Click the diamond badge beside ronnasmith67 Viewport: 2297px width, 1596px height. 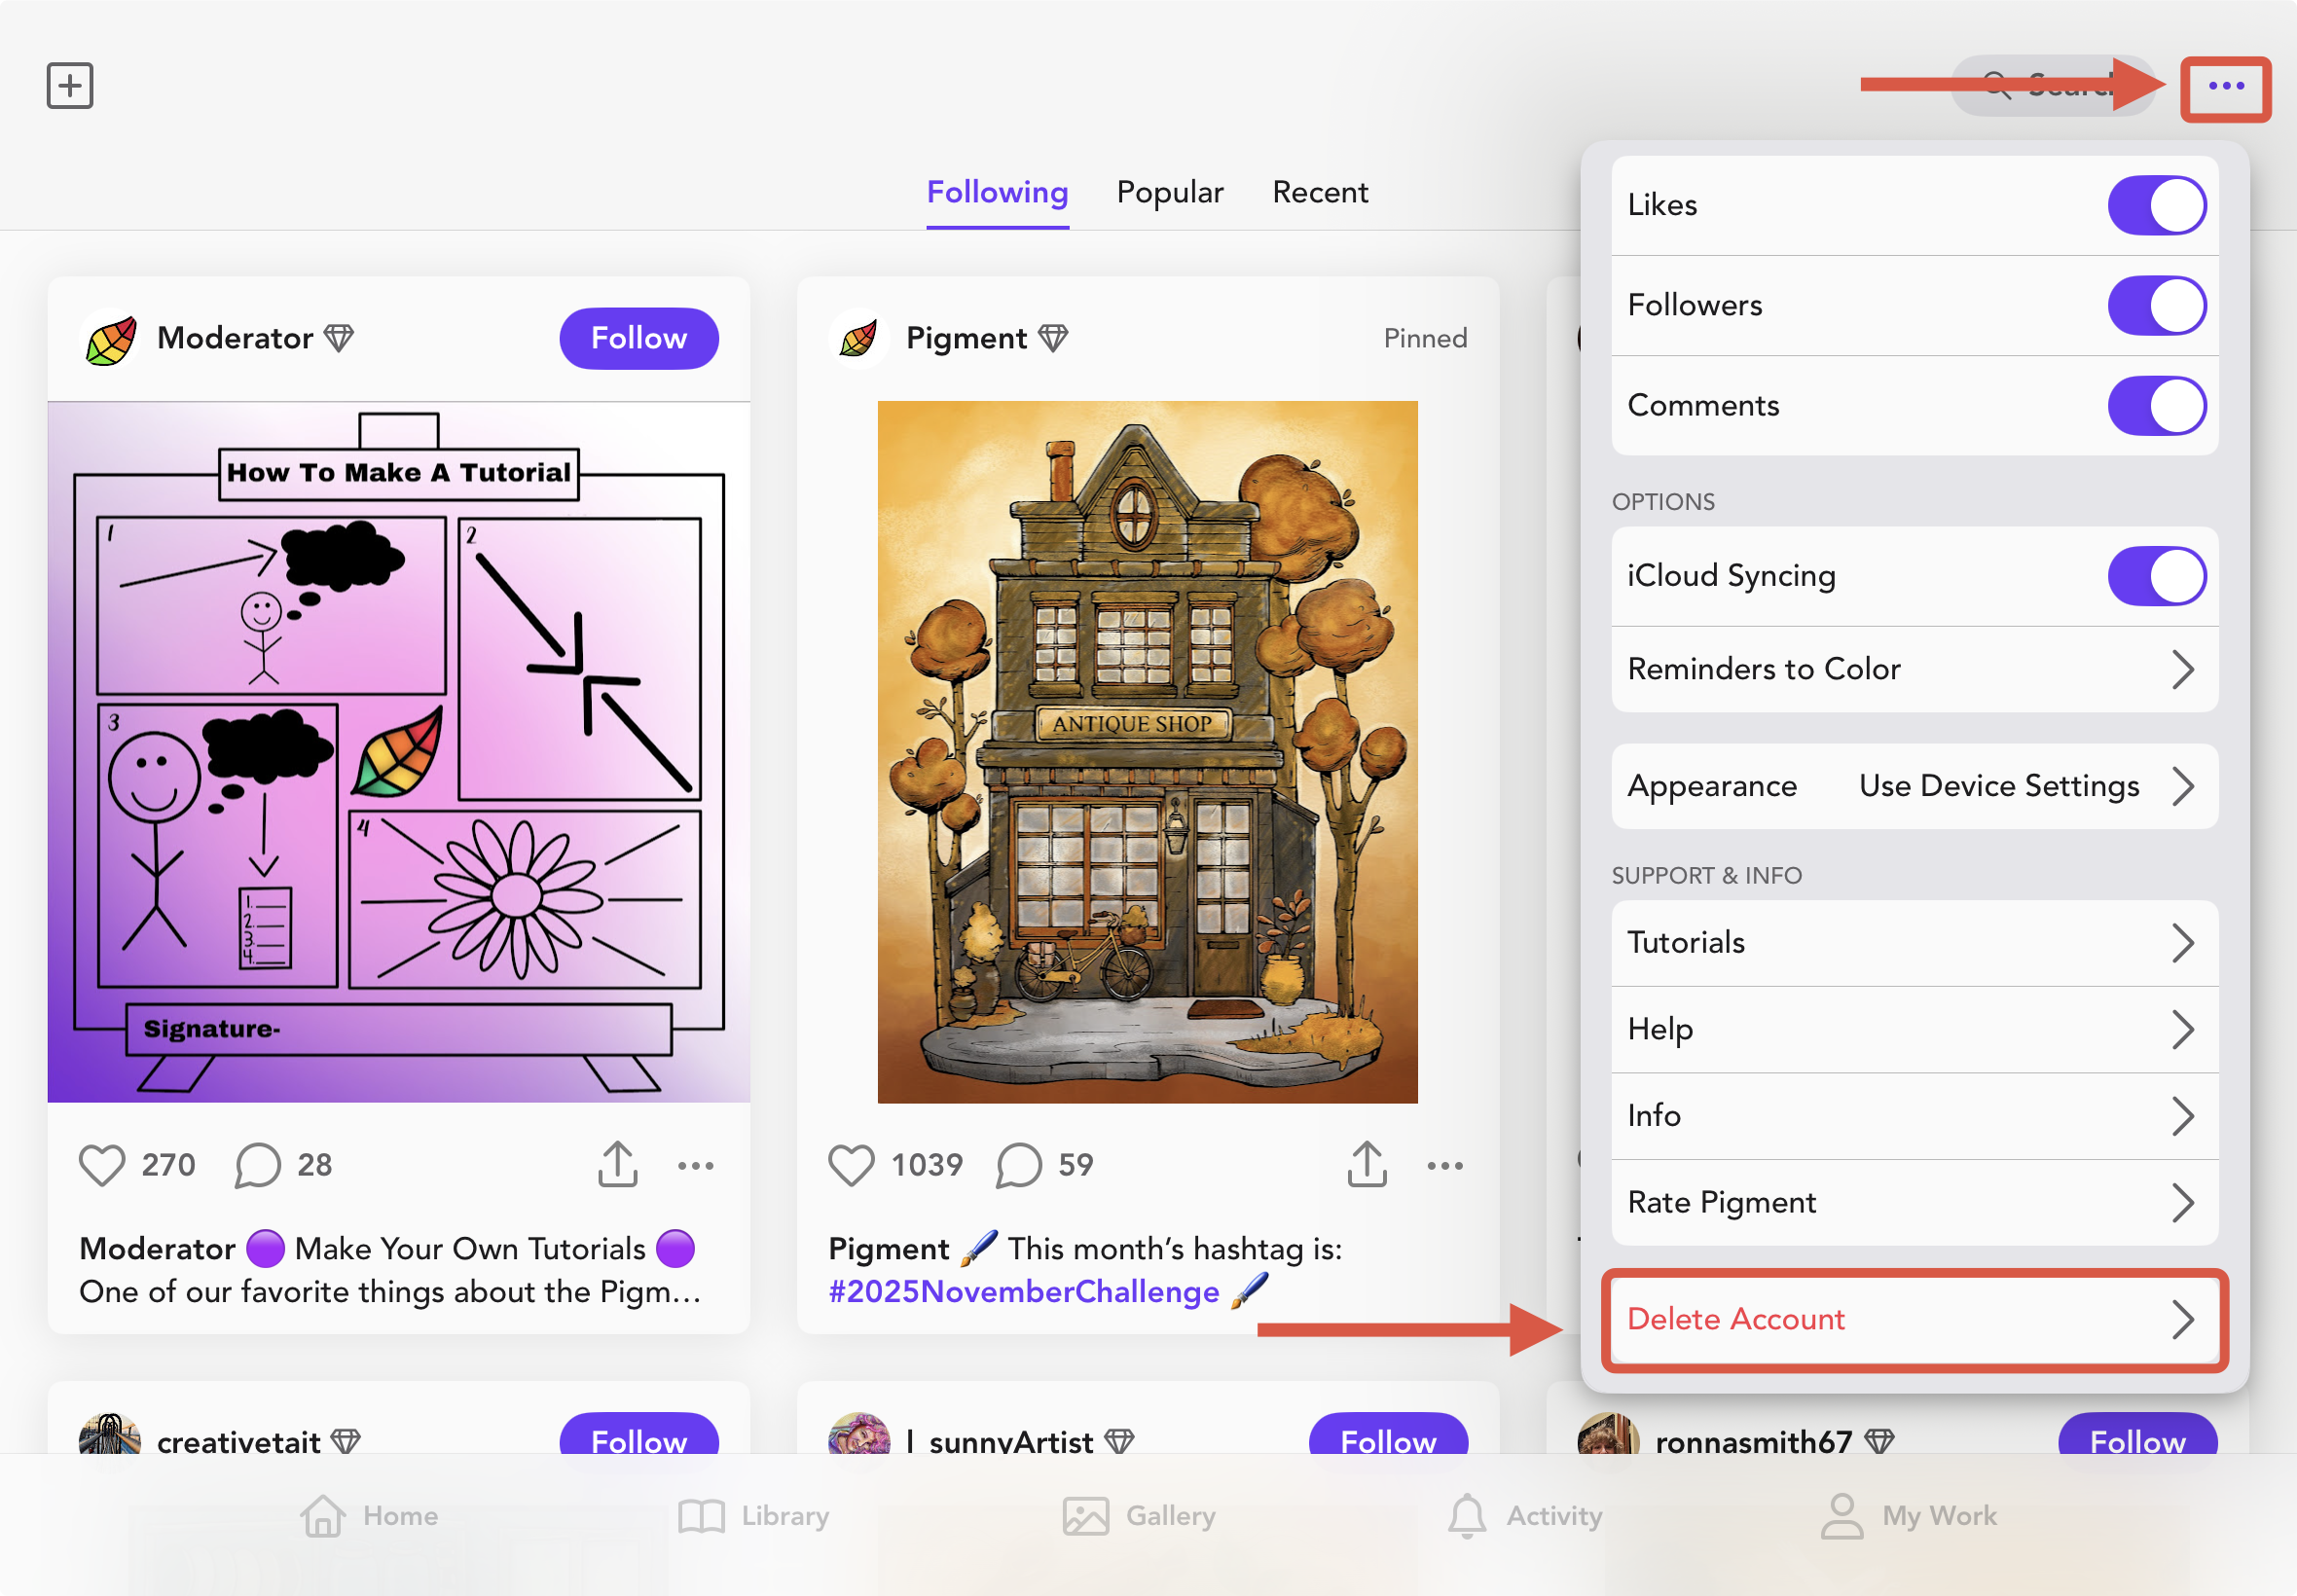[x=1880, y=1442]
